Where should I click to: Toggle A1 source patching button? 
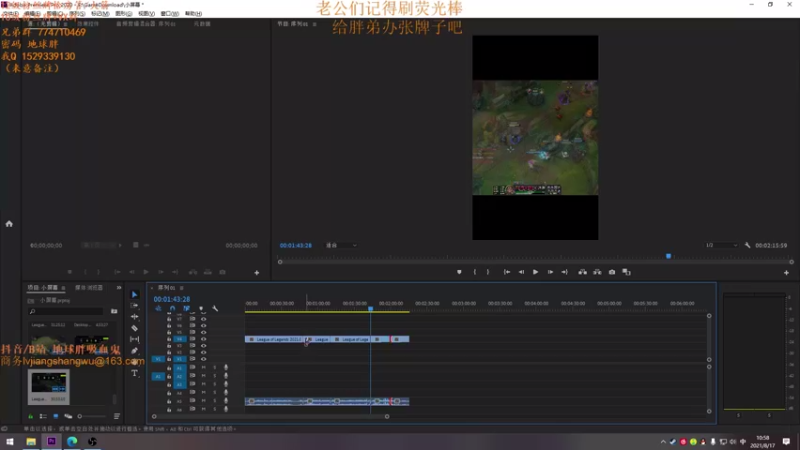[158, 376]
